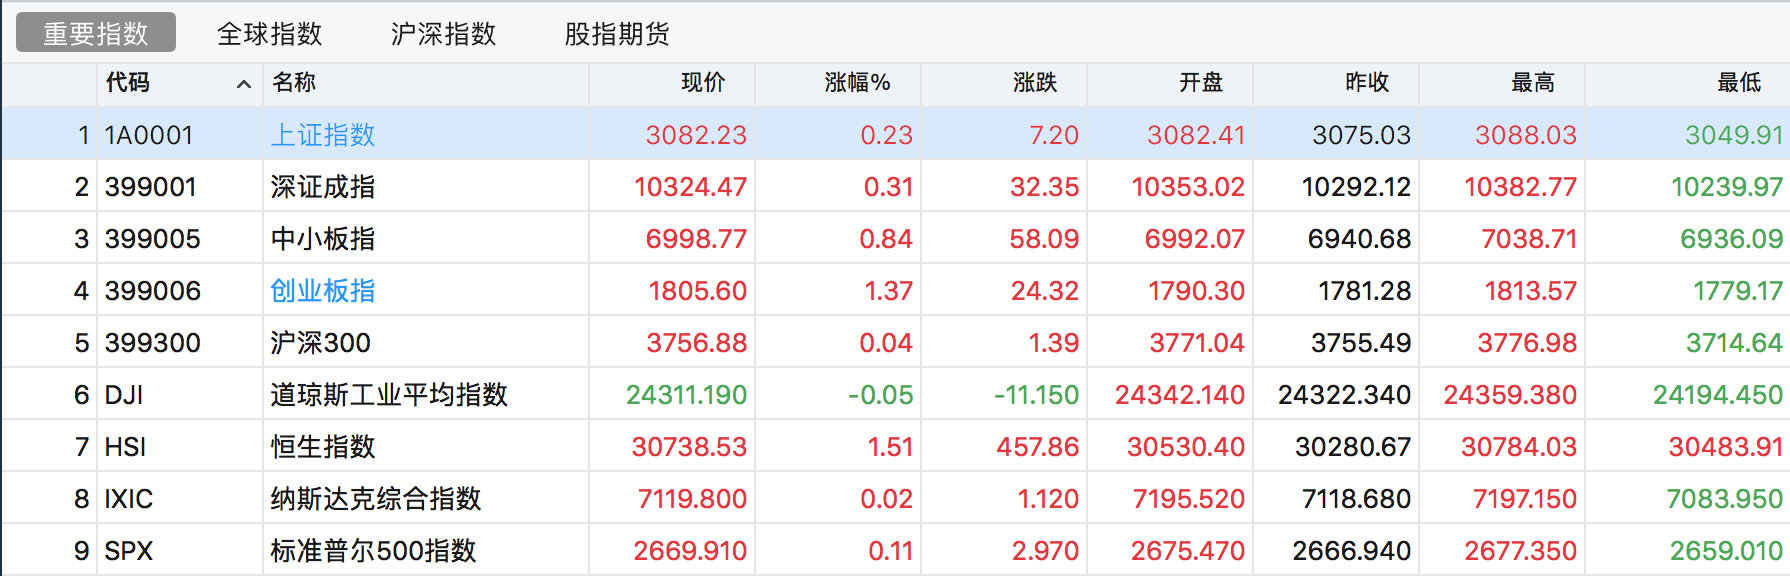The width and height of the screenshot is (1790, 576).
Task: Switch to the 股指期货 tab
Action: click(x=617, y=34)
